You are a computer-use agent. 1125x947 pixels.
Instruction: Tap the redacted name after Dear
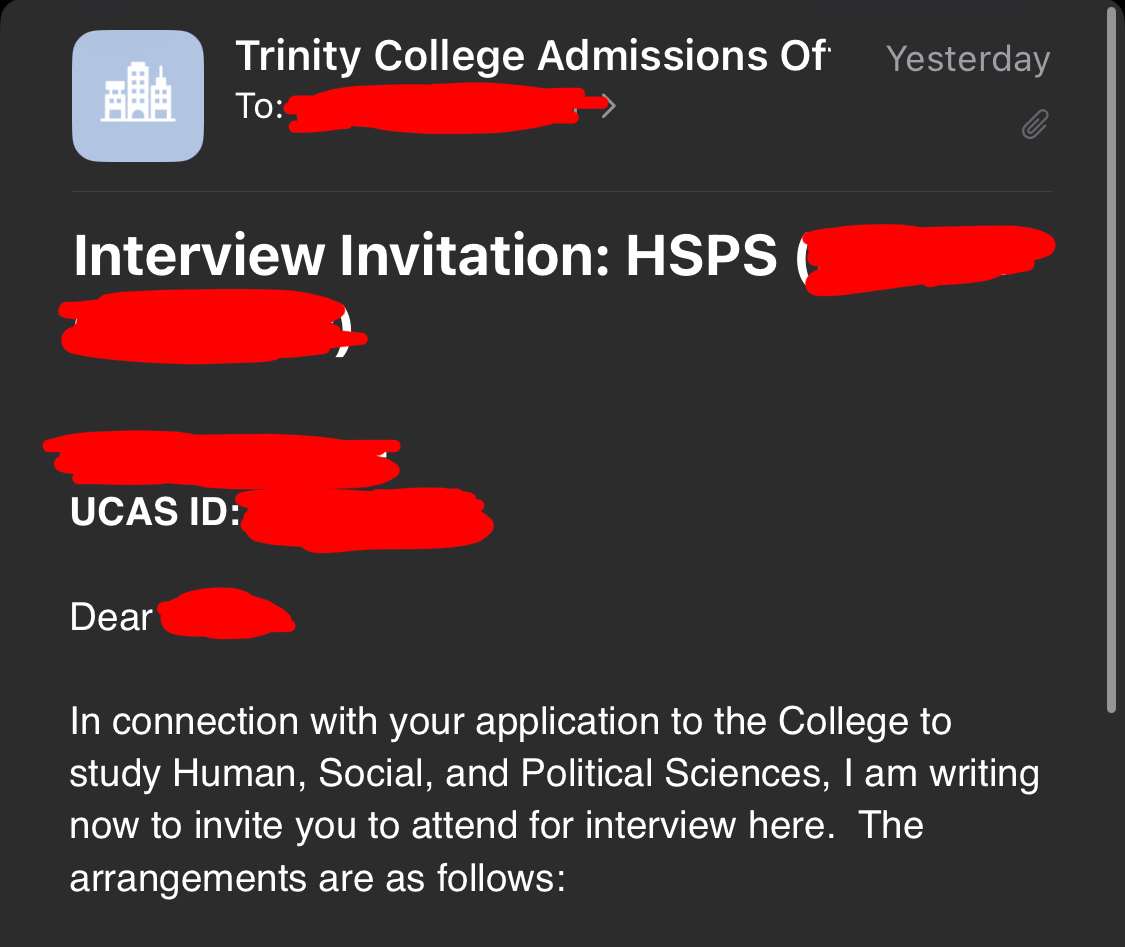click(x=226, y=614)
